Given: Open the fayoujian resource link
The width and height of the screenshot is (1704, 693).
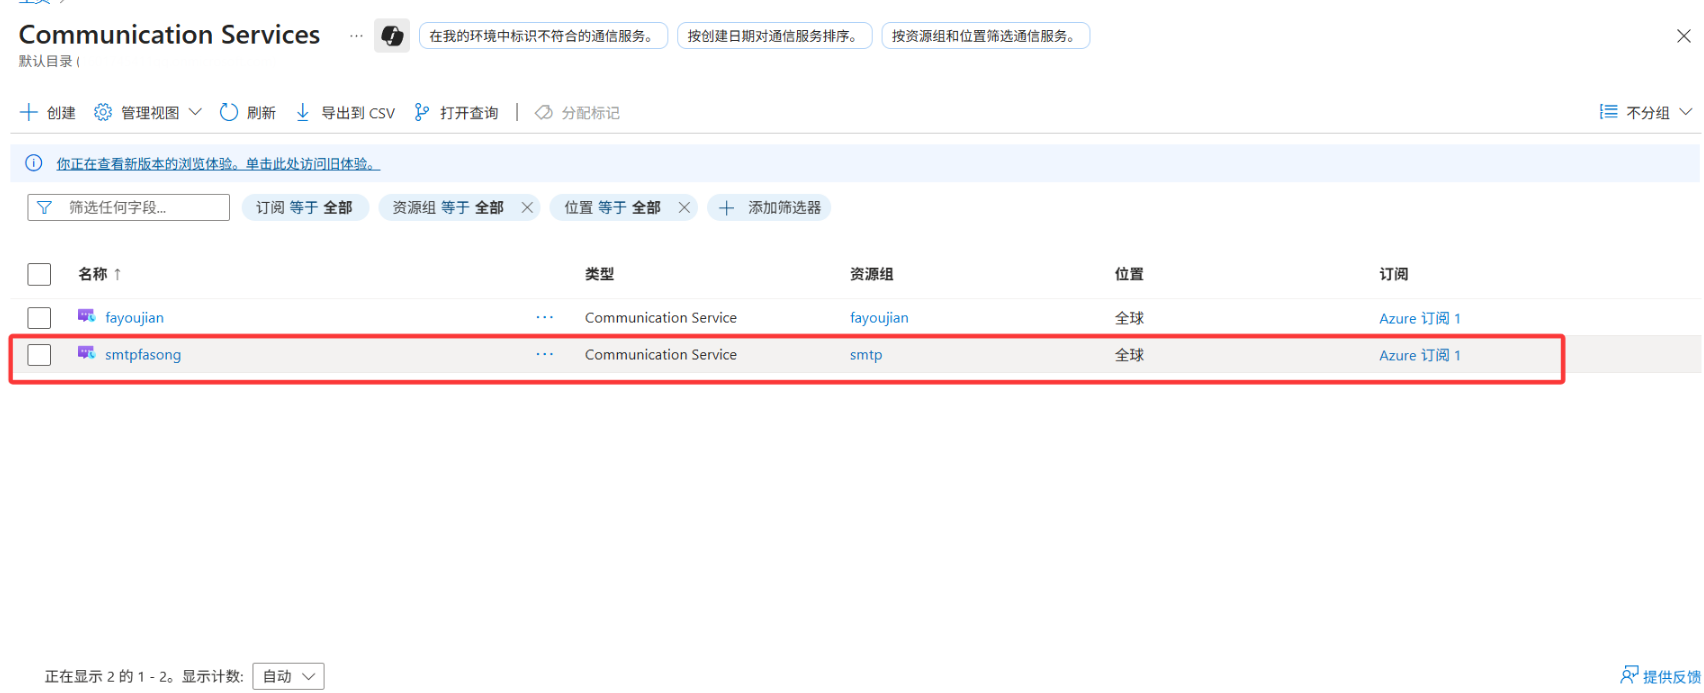Looking at the screenshot, I should pyautogui.click(x=134, y=318).
